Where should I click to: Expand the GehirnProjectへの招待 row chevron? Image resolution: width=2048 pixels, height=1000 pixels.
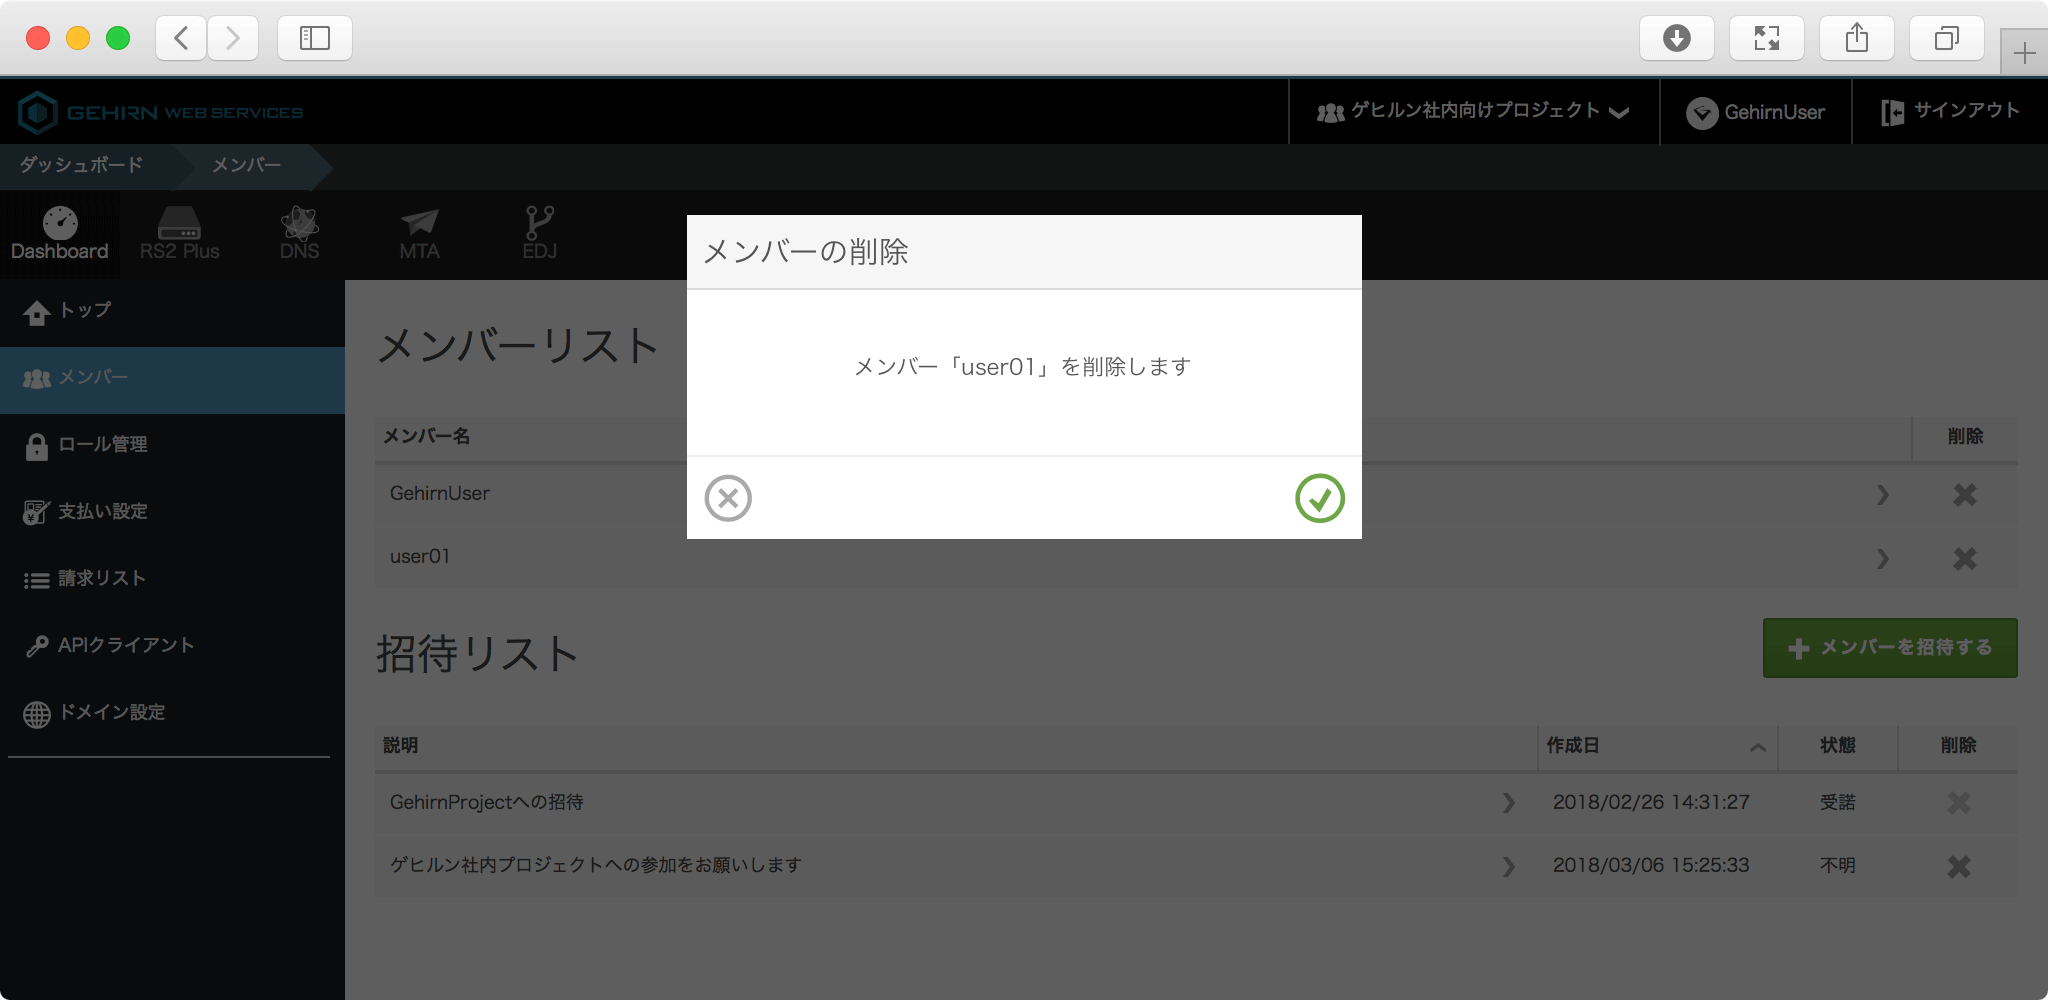point(1508,803)
